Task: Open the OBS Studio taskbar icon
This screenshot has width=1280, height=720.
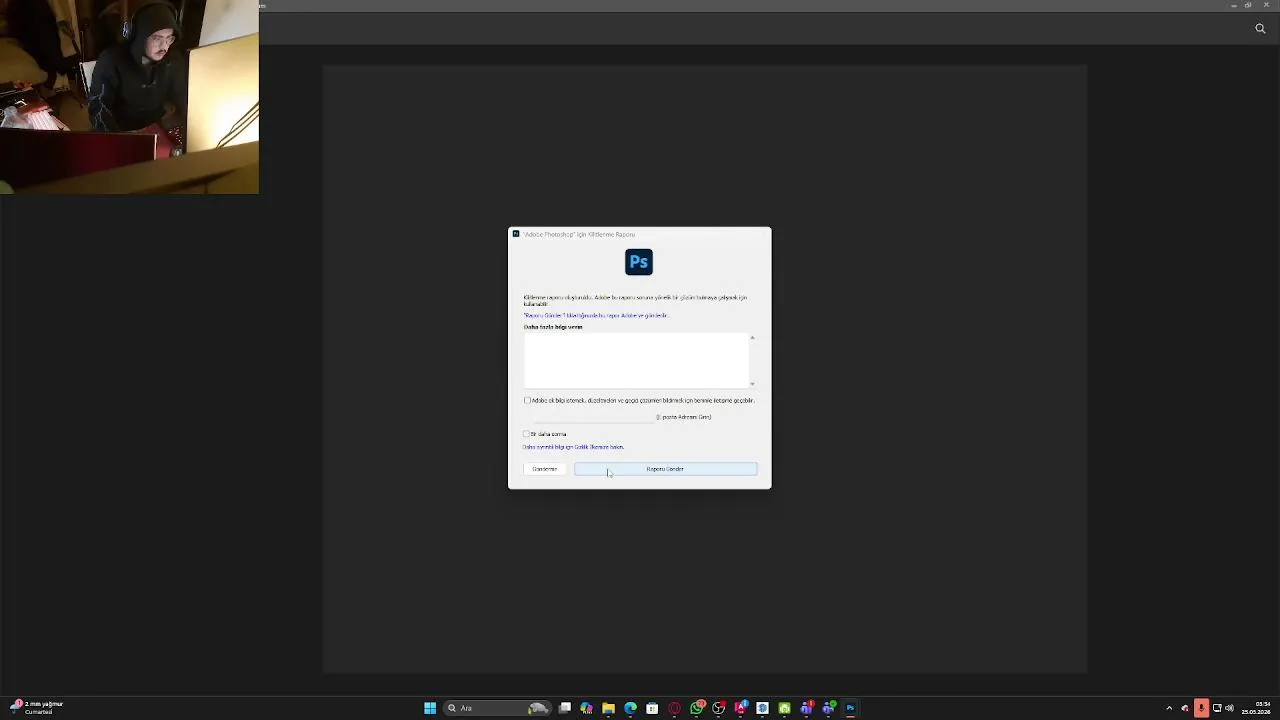Action: point(718,708)
